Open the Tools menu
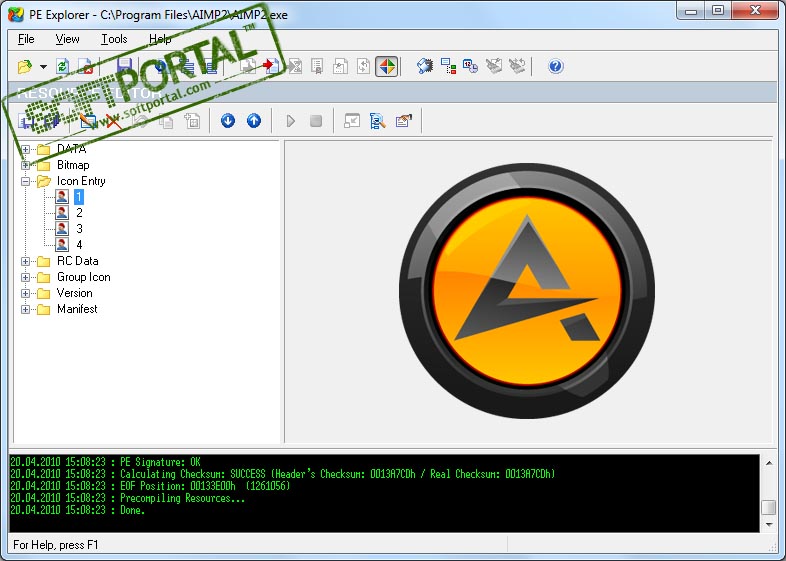 pyautogui.click(x=114, y=39)
